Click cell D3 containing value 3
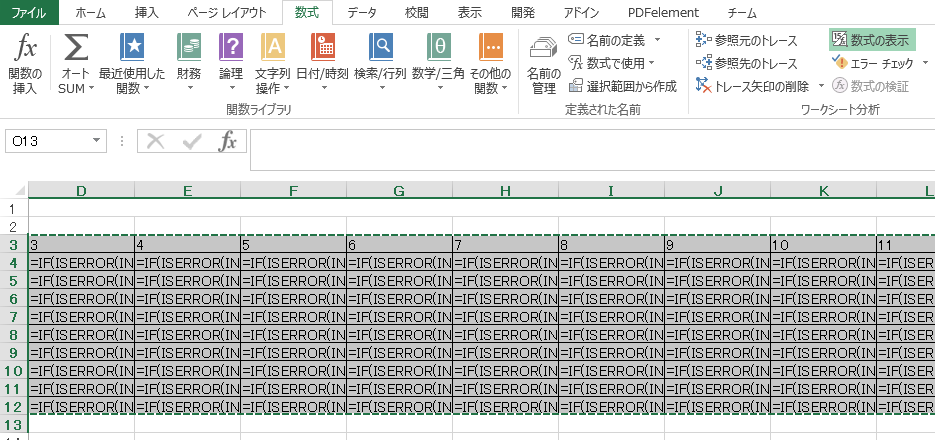This screenshot has height=440, width=935. (82, 245)
